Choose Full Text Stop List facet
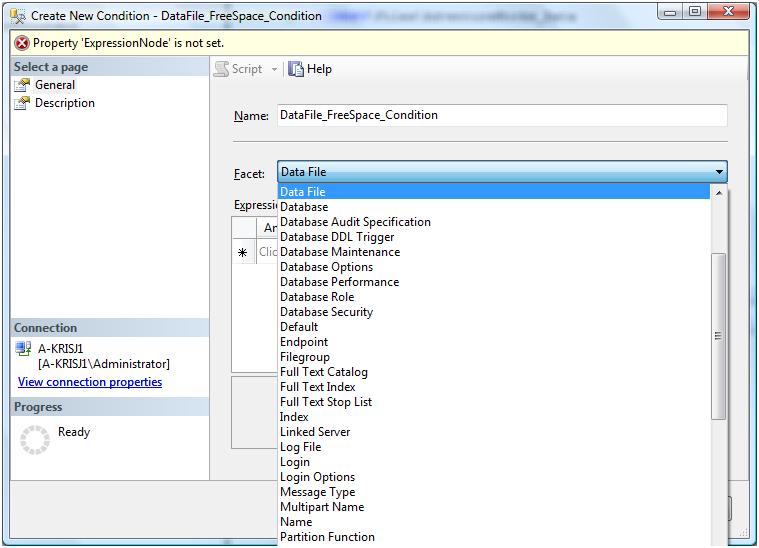This screenshot has width=759, height=548. (x=494, y=402)
